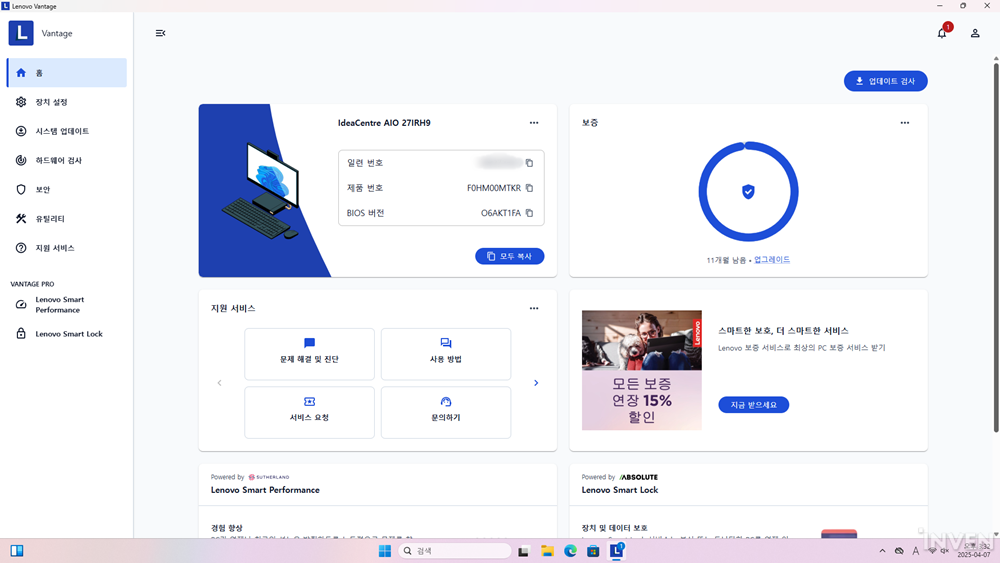Click the IdeaCentre computer illustration
Screen dimensions: 1000x563
[x=261, y=191]
